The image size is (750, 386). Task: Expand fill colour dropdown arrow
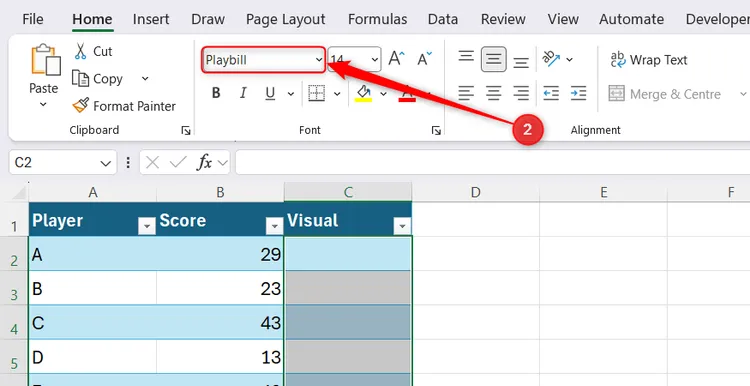click(x=383, y=94)
